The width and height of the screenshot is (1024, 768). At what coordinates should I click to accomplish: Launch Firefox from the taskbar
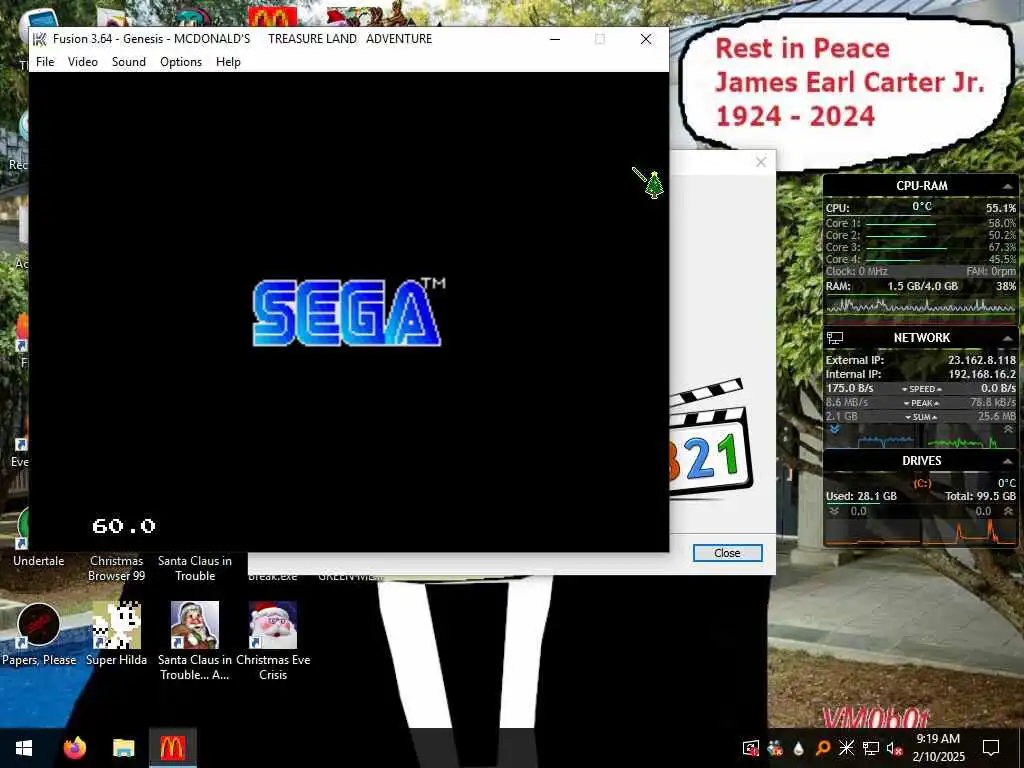pos(75,748)
